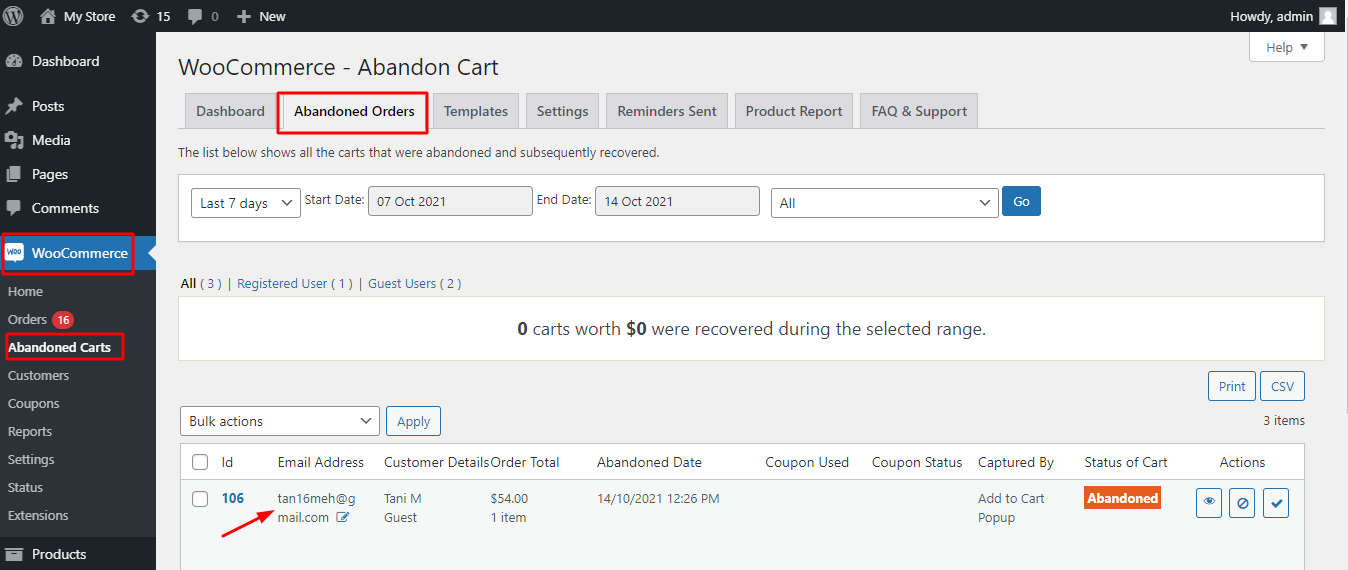Screen dimensions: 1348x570
Task: Open the Dashboard sidebar menu item
Action: click(x=66, y=61)
